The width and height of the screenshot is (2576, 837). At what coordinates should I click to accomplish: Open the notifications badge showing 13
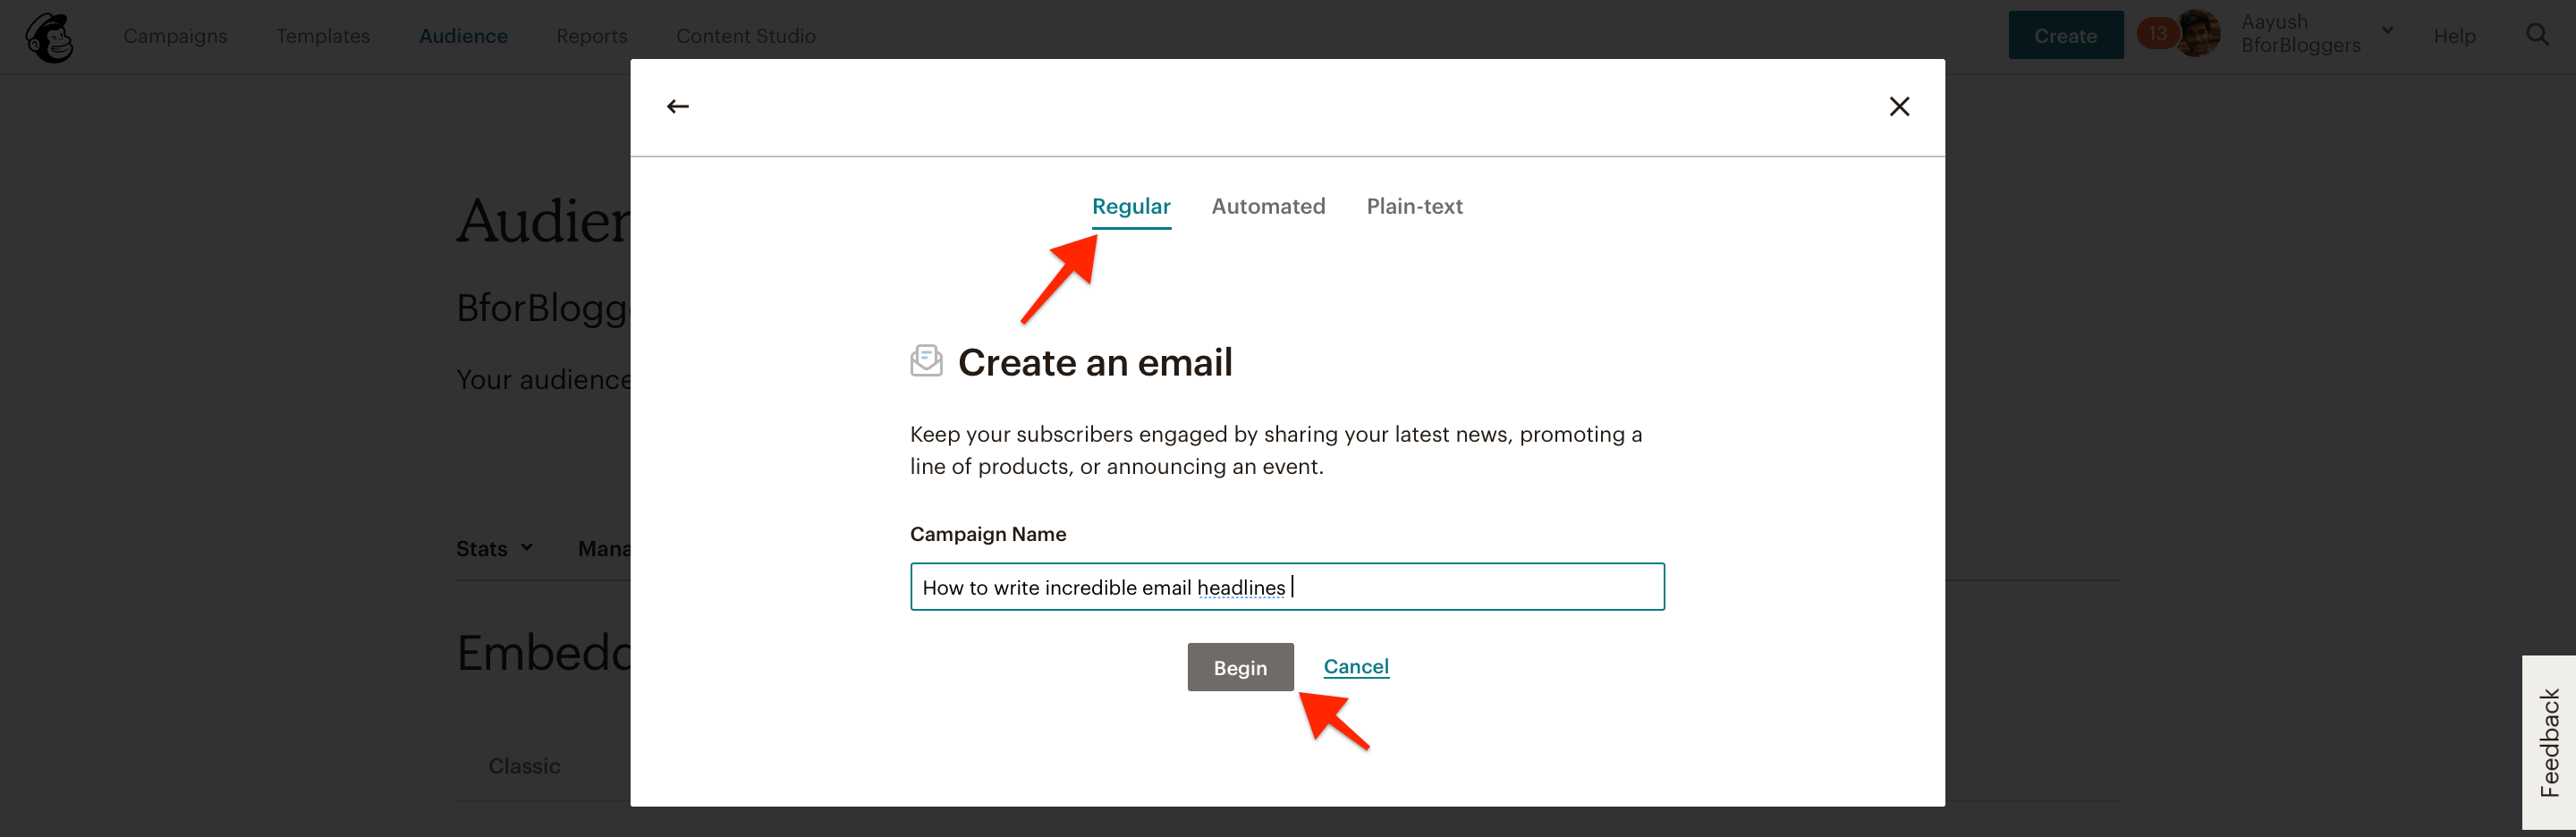point(2157,33)
